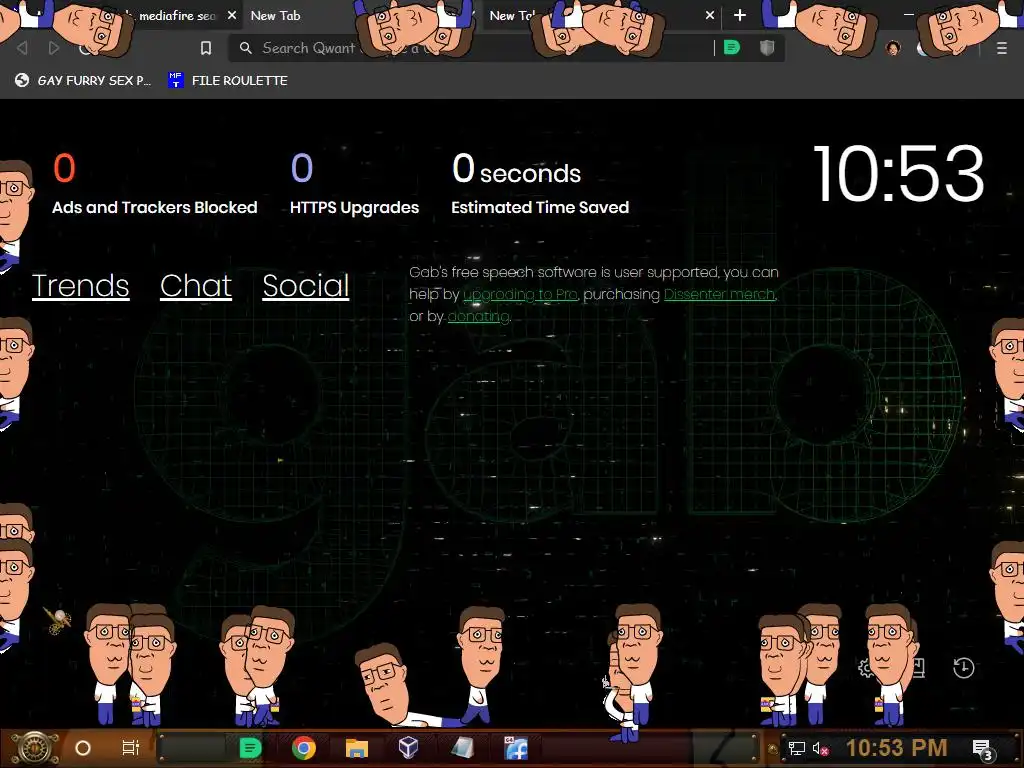This screenshot has height=768, width=1024.
Task: Open the history clock icon at page bottom
Action: pyautogui.click(x=963, y=668)
